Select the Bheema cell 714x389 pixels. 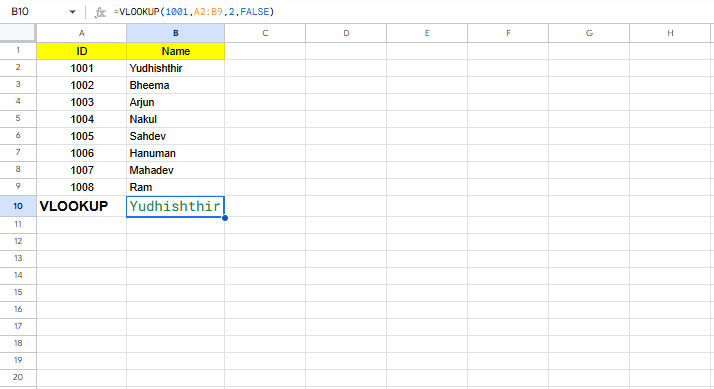(x=175, y=85)
